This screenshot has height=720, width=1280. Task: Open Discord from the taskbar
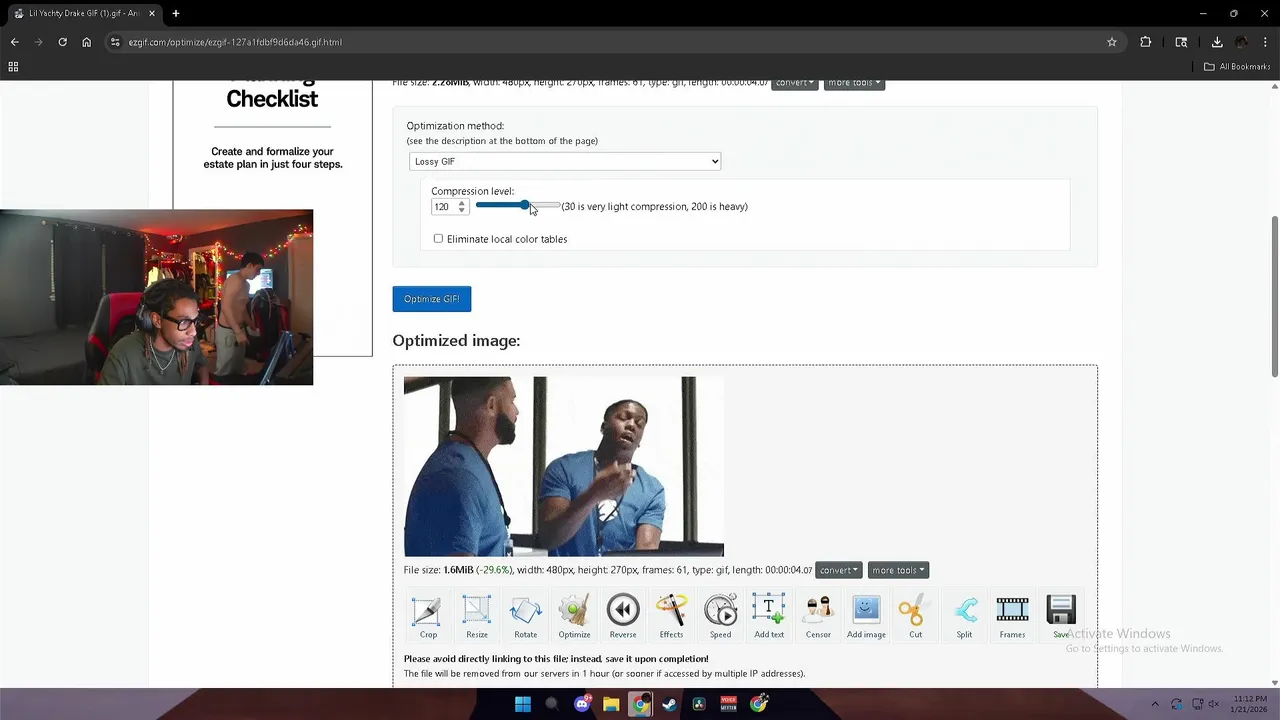[x=582, y=704]
